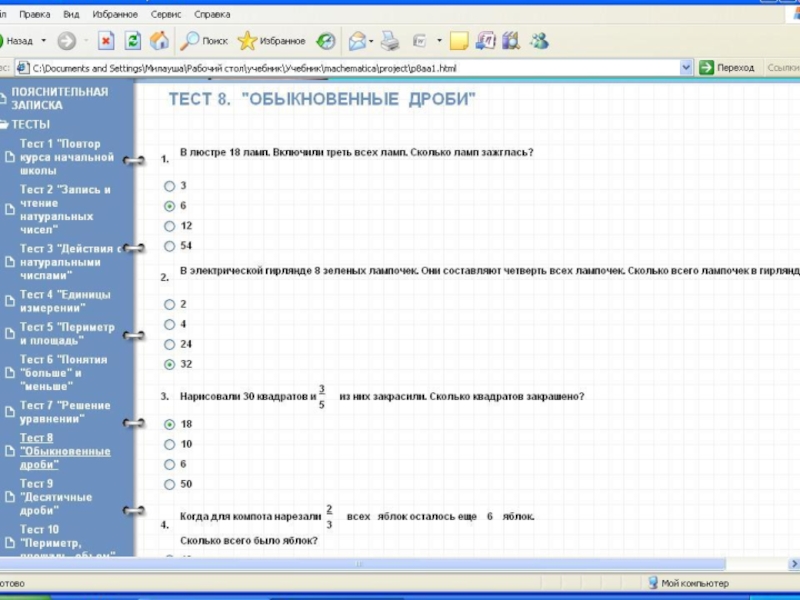Open the Правка menu

(35, 14)
